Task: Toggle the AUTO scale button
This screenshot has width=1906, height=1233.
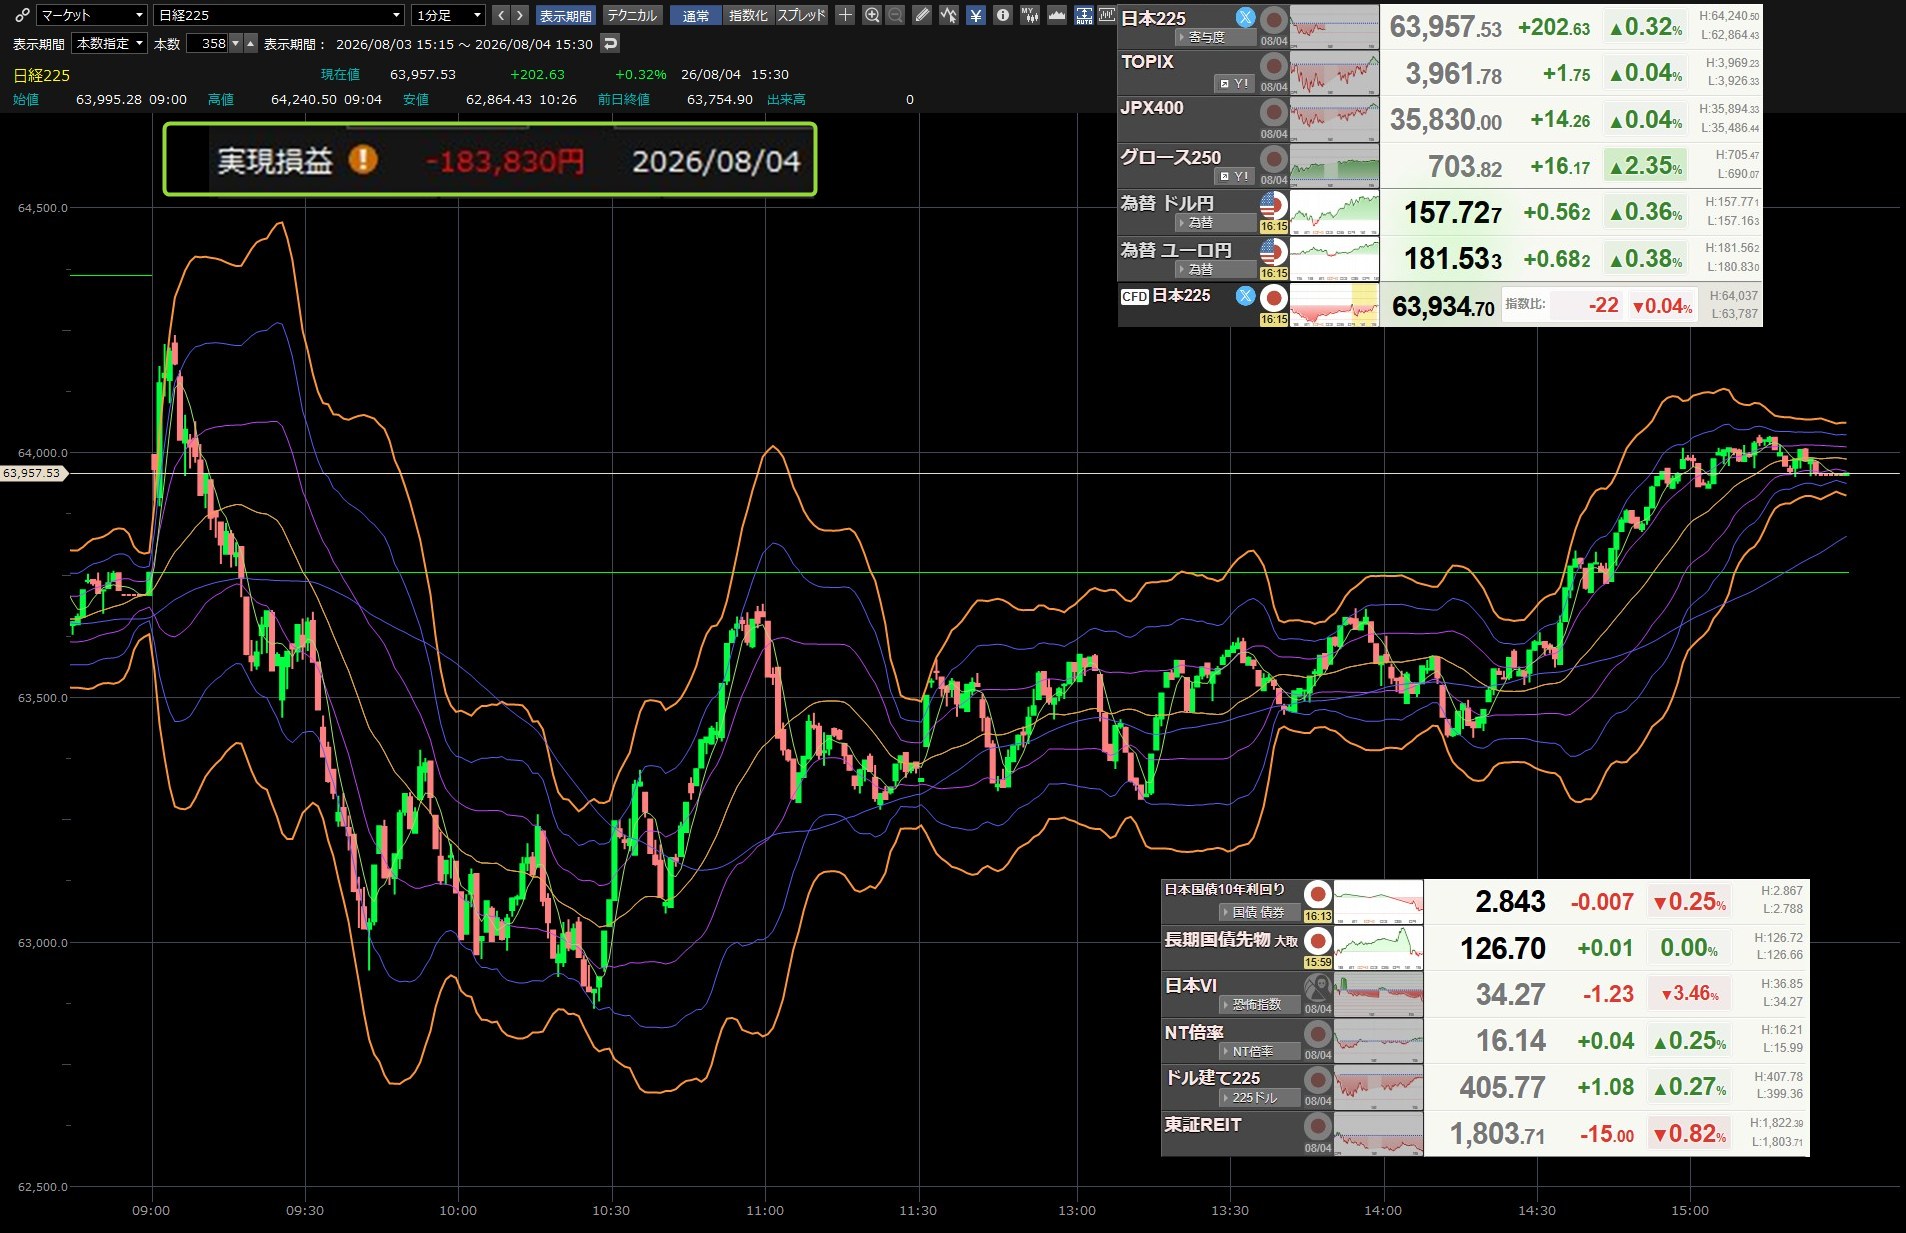Action: tap(1083, 15)
